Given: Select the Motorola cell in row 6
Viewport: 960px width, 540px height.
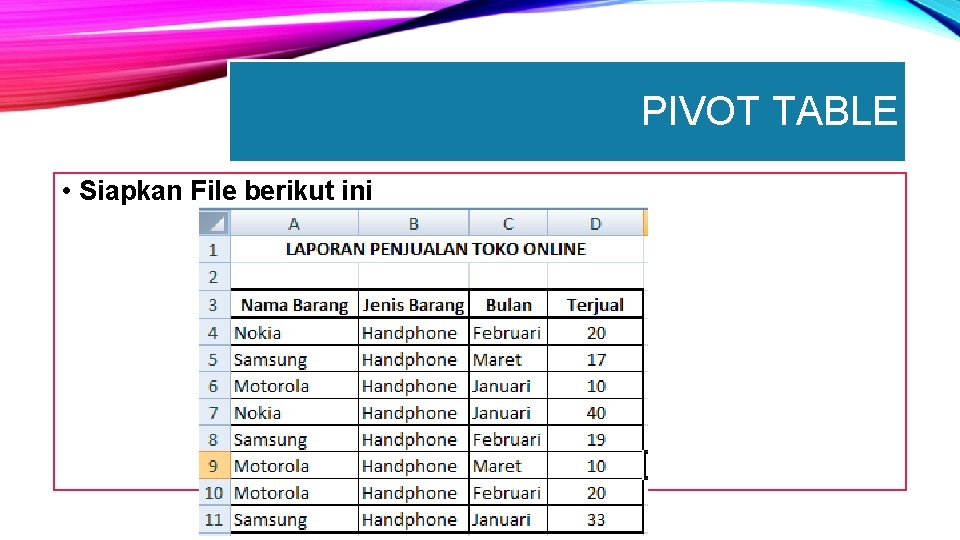Looking at the screenshot, I should (294, 386).
